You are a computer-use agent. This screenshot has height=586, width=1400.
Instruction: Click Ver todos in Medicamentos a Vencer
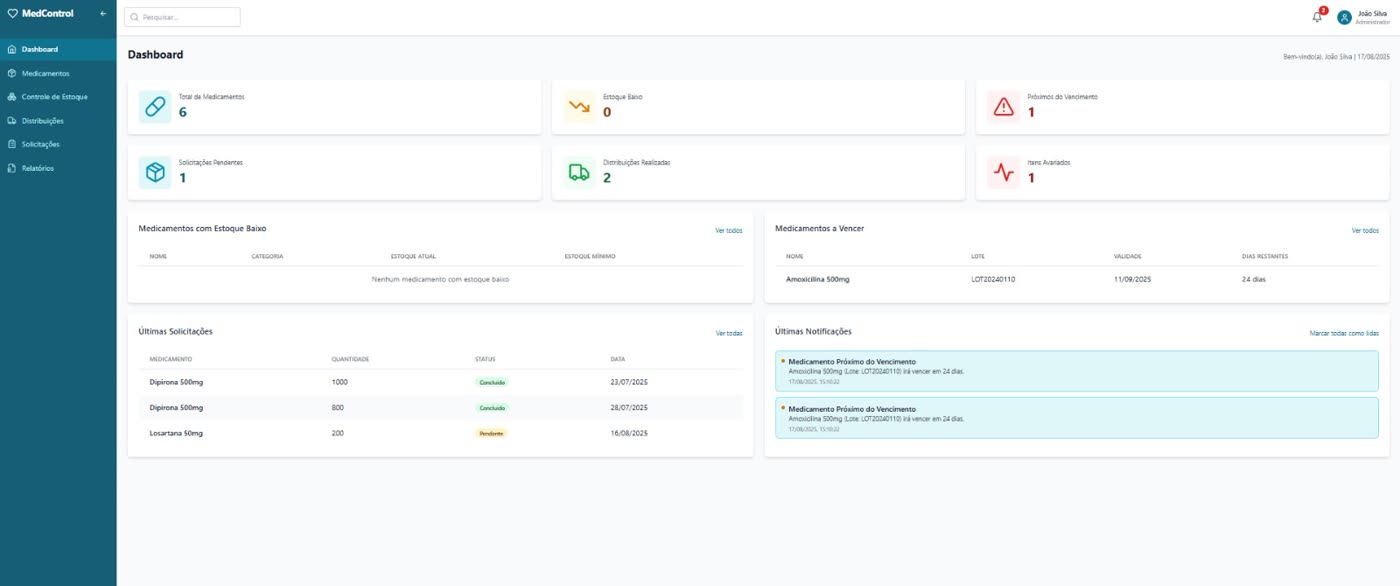click(x=1365, y=231)
